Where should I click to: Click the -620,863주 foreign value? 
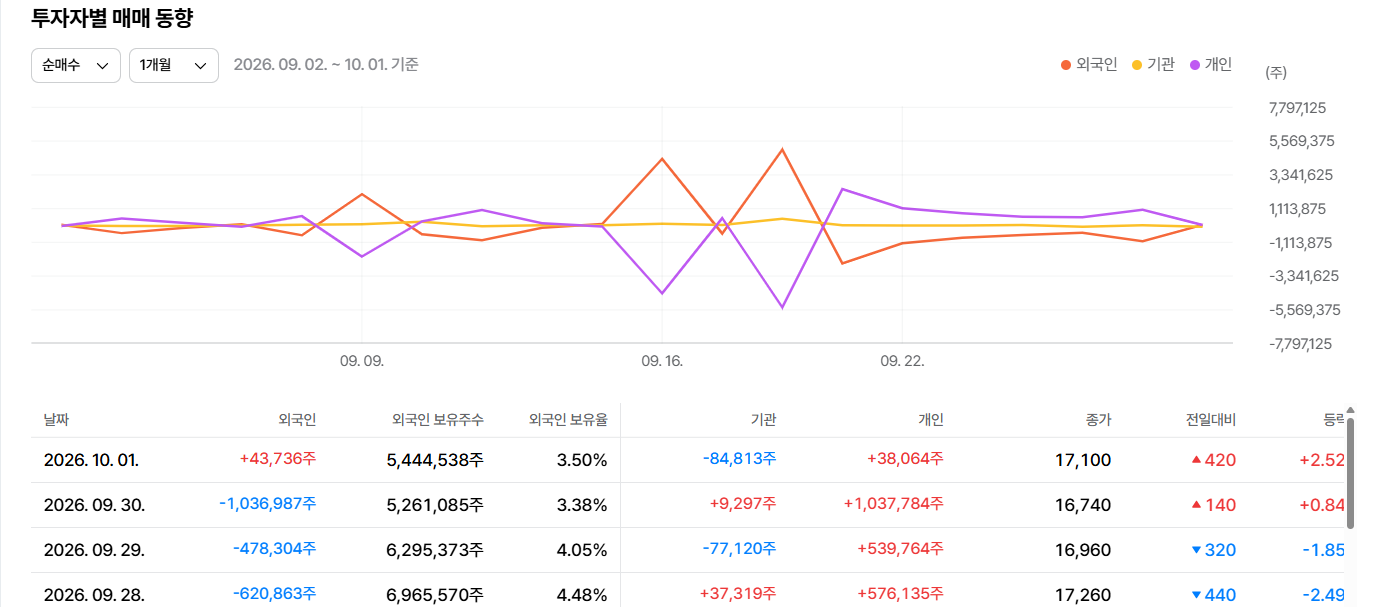pos(275,593)
